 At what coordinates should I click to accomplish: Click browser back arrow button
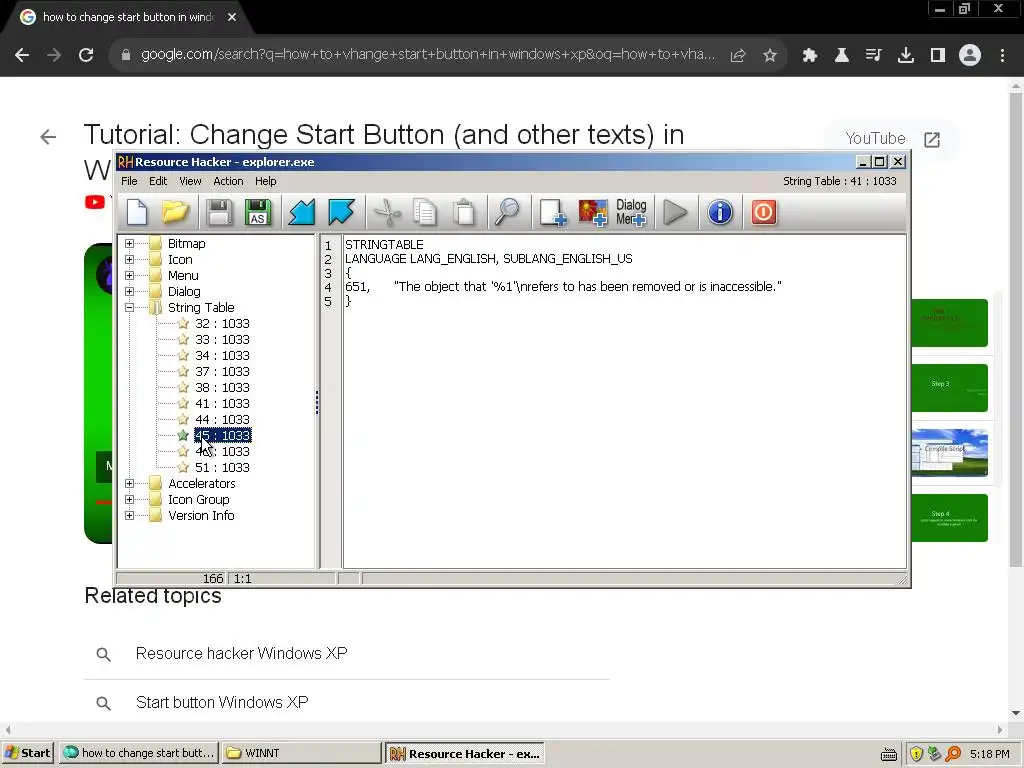click(x=22, y=55)
